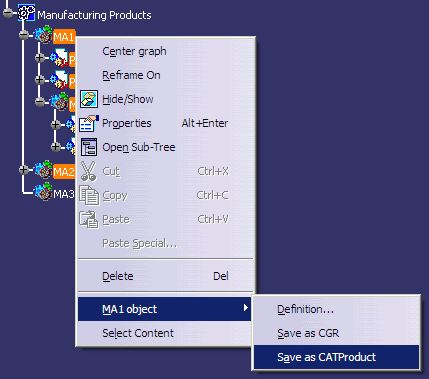Viewport: 429px width, 379px height.
Task: Click the Properties icon in context menu
Action: pos(89,123)
